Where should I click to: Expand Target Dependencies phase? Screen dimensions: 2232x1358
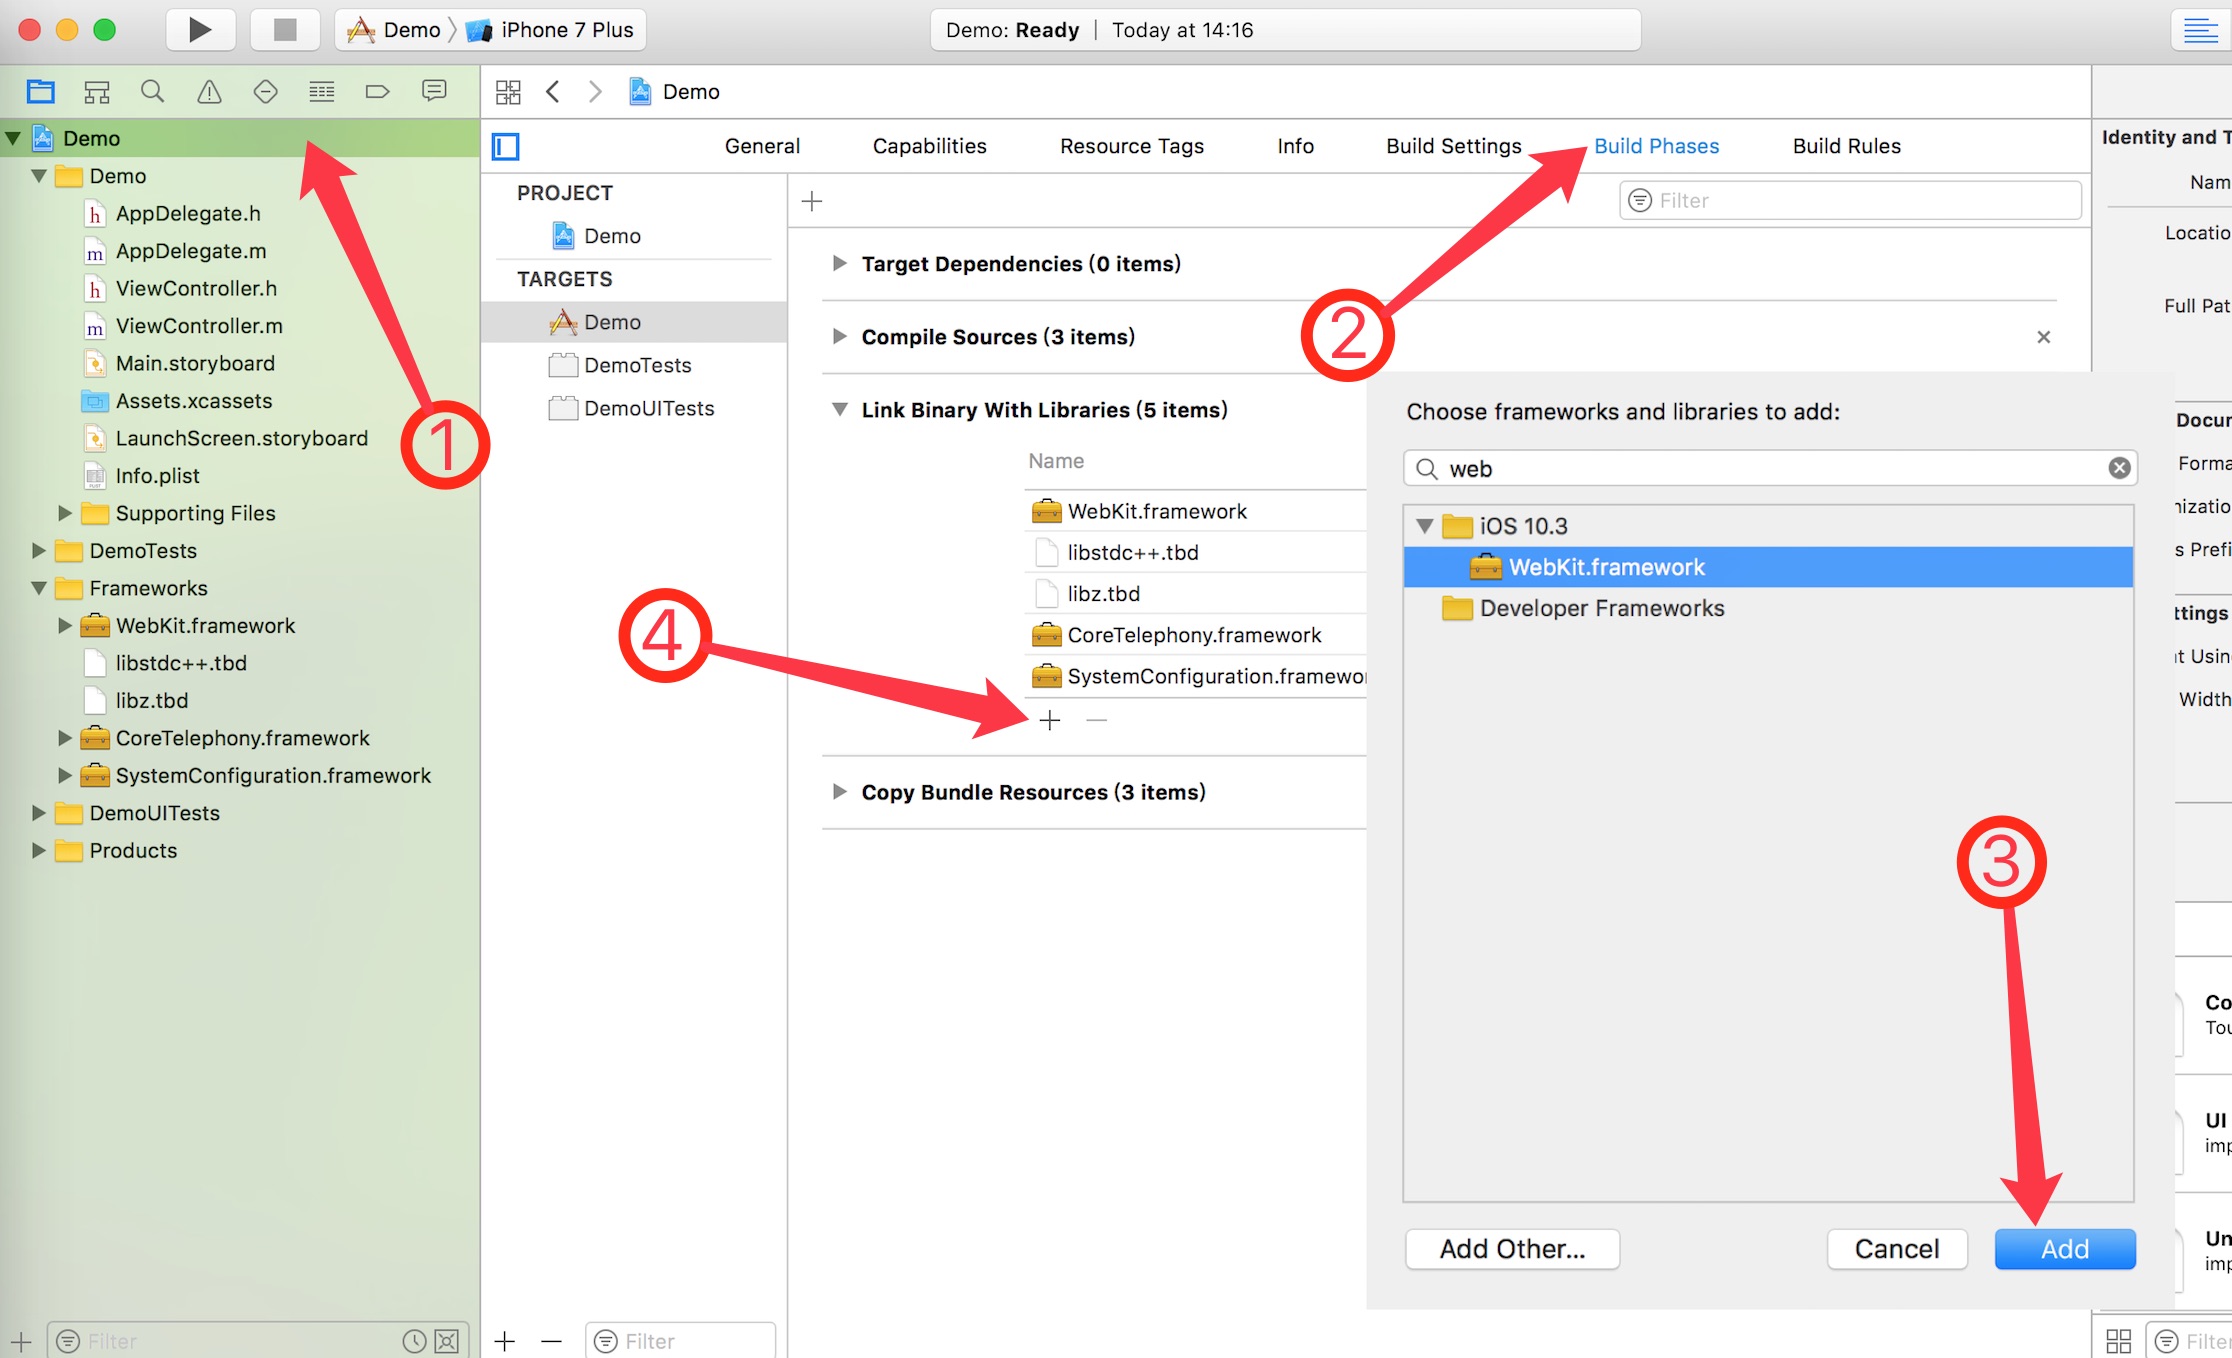click(x=840, y=264)
